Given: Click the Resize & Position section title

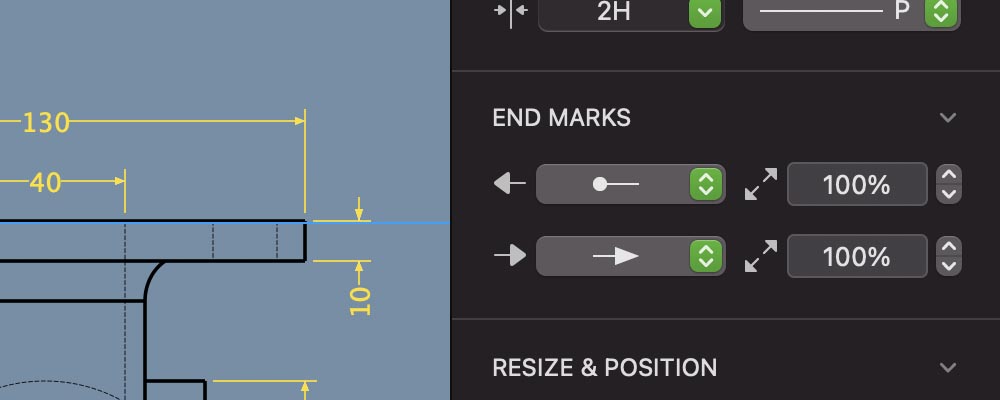Looking at the screenshot, I should point(604,367).
